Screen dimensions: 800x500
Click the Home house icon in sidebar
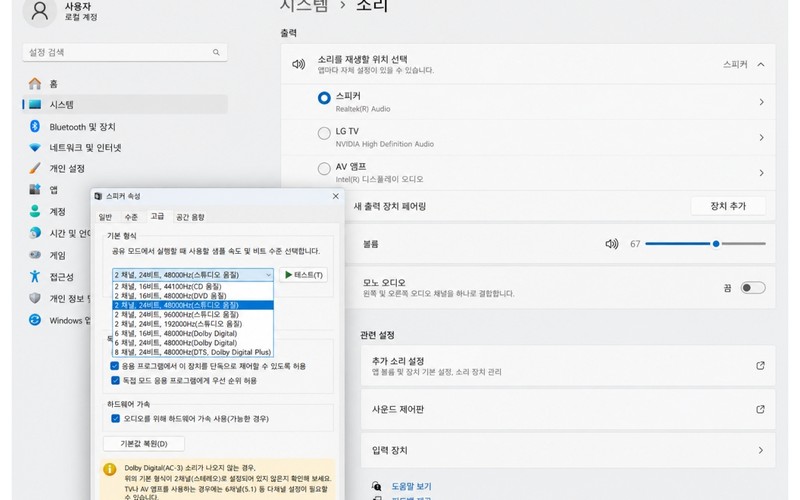coord(35,83)
